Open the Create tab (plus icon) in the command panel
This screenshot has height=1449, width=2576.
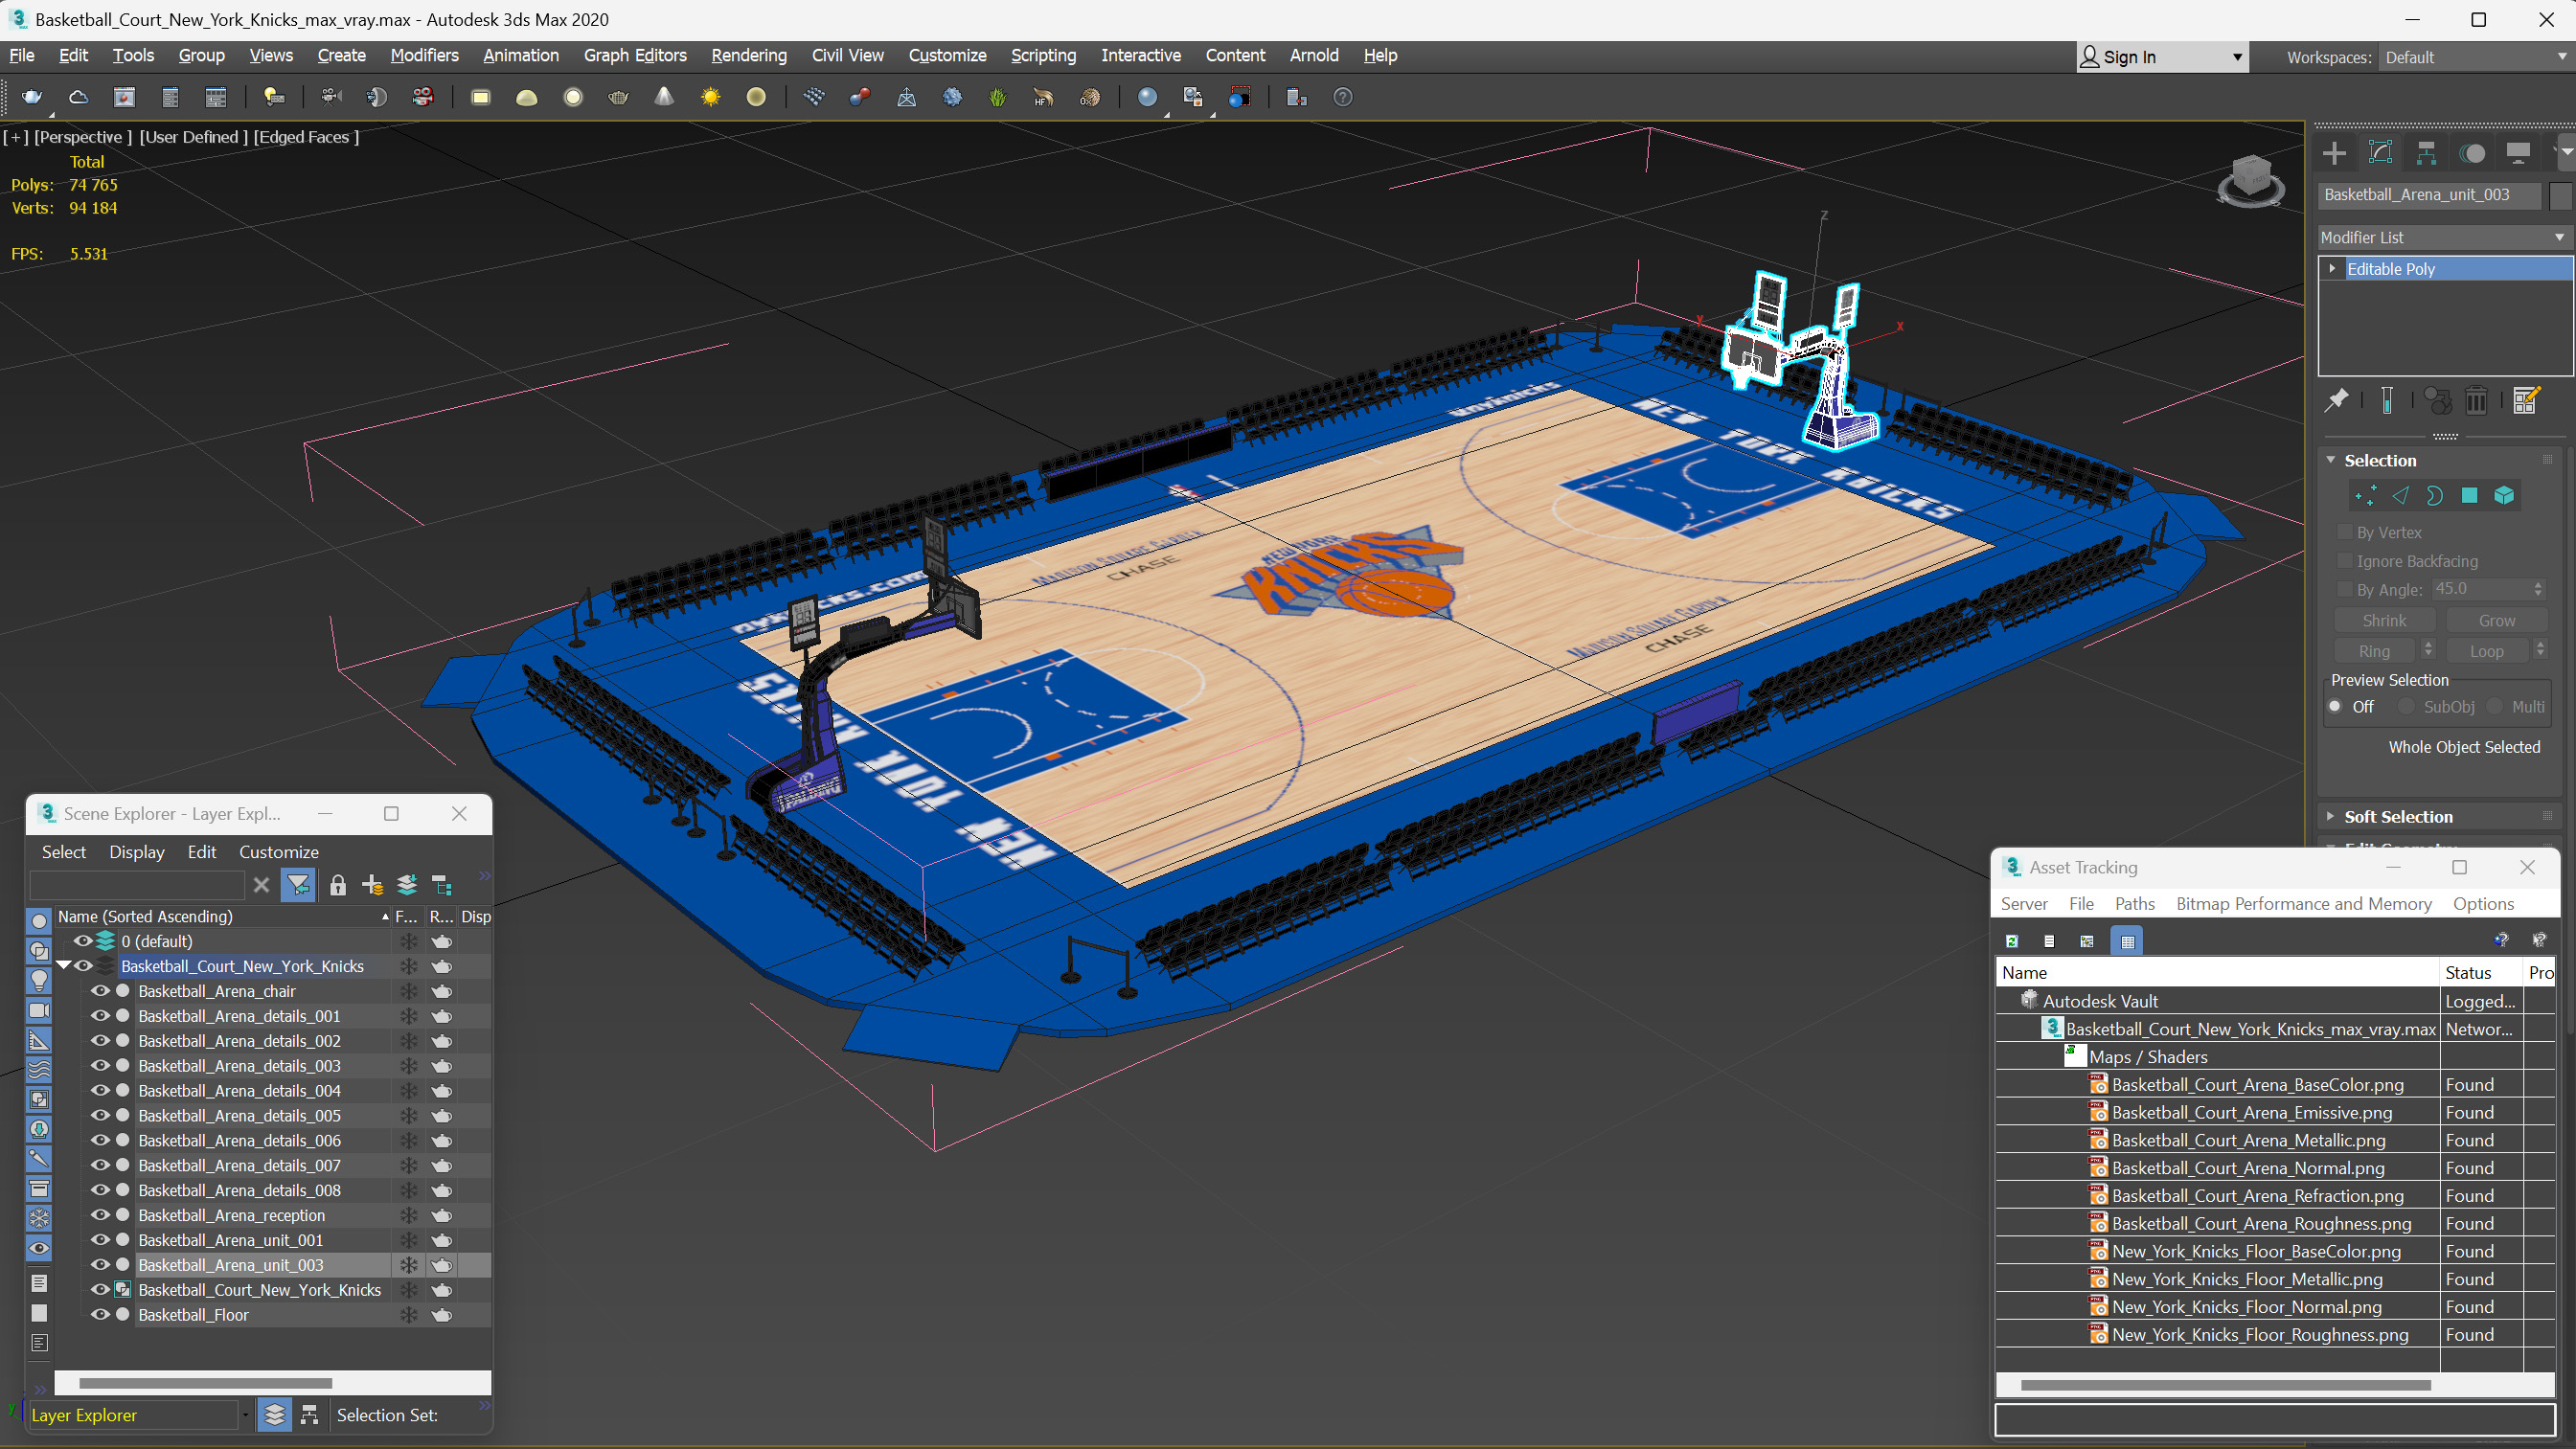point(2334,153)
